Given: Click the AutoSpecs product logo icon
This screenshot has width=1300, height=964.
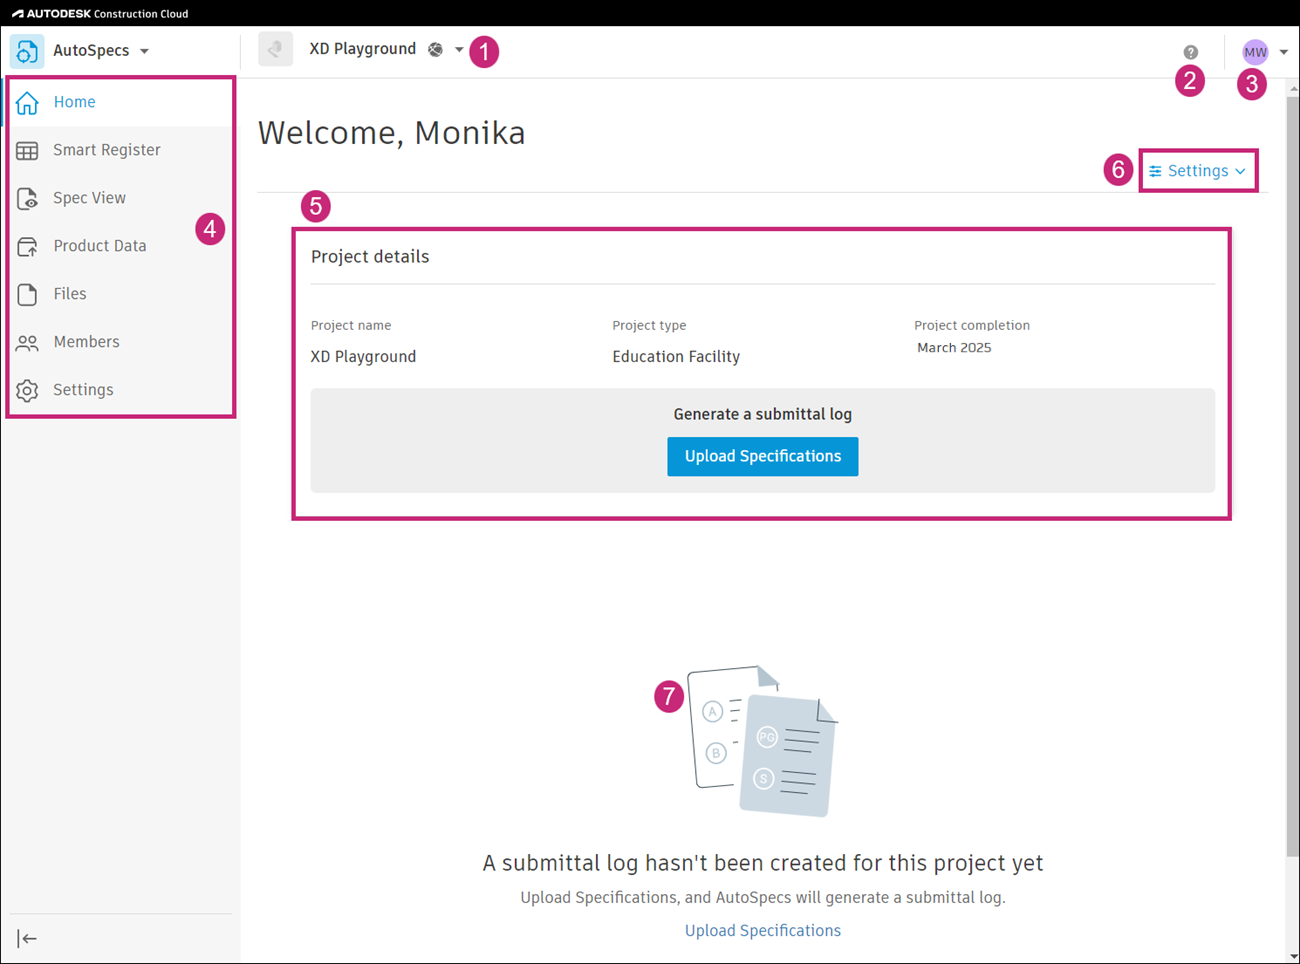Looking at the screenshot, I should pyautogui.click(x=27, y=51).
